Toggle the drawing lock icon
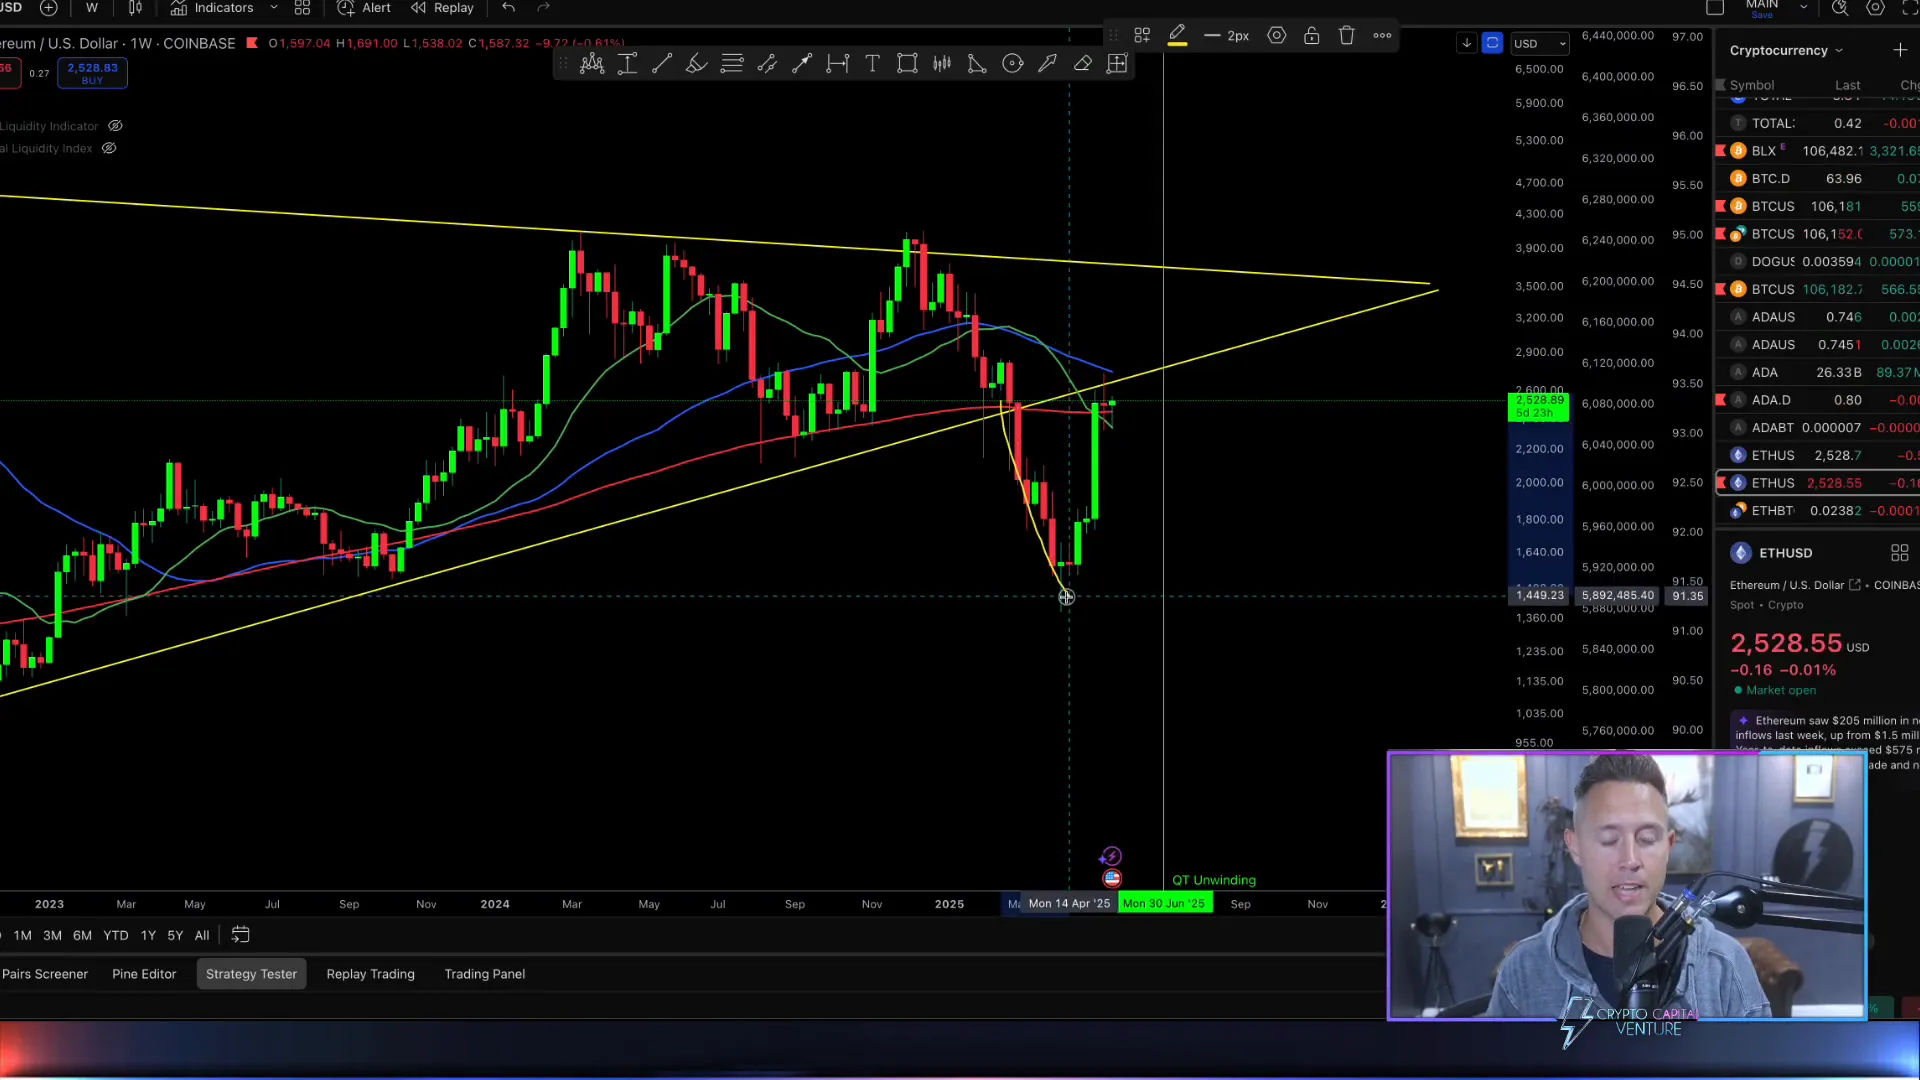The width and height of the screenshot is (1920, 1080). click(x=1312, y=35)
